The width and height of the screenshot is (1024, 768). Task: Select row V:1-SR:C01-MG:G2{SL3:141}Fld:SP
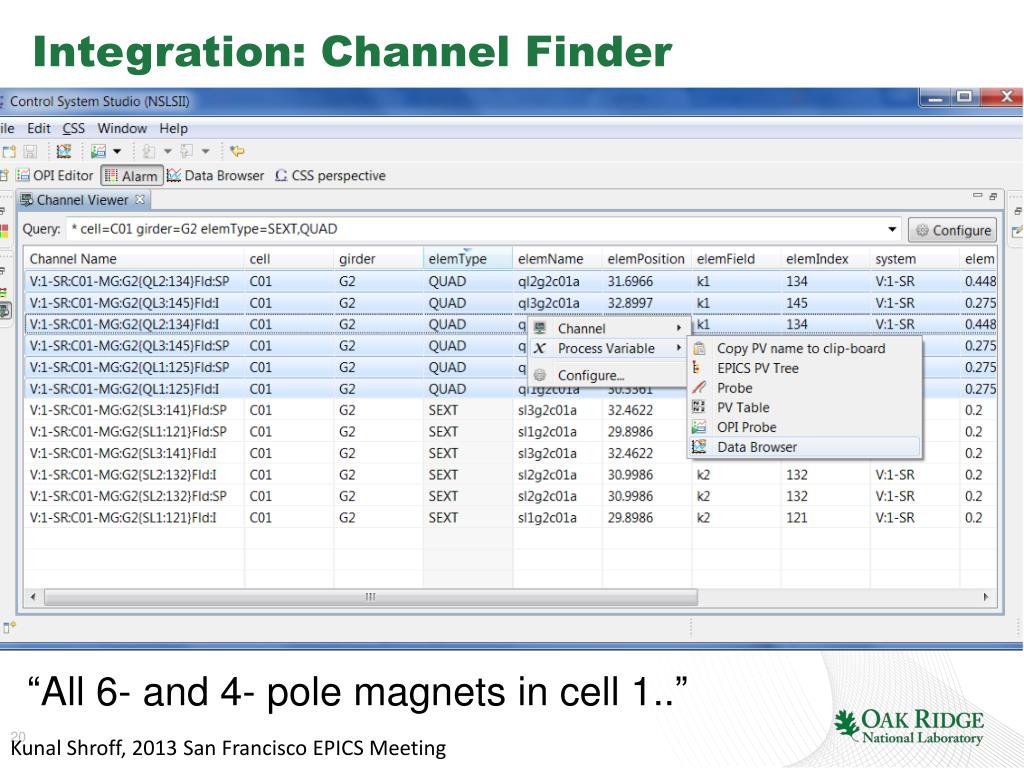click(x=511, y=410)
